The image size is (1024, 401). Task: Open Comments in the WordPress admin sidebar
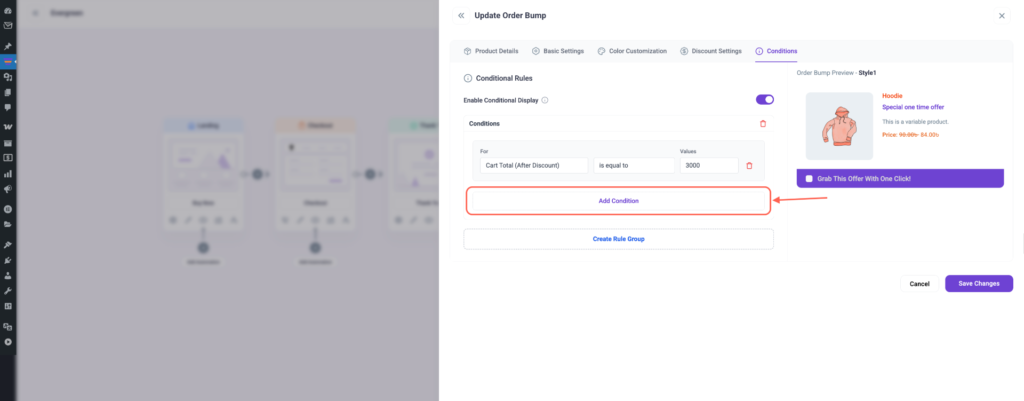click(8, 106)
